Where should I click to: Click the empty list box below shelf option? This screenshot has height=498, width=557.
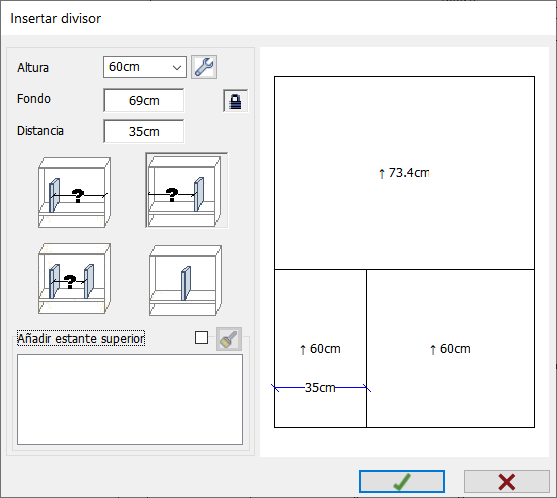coord(130,399)
